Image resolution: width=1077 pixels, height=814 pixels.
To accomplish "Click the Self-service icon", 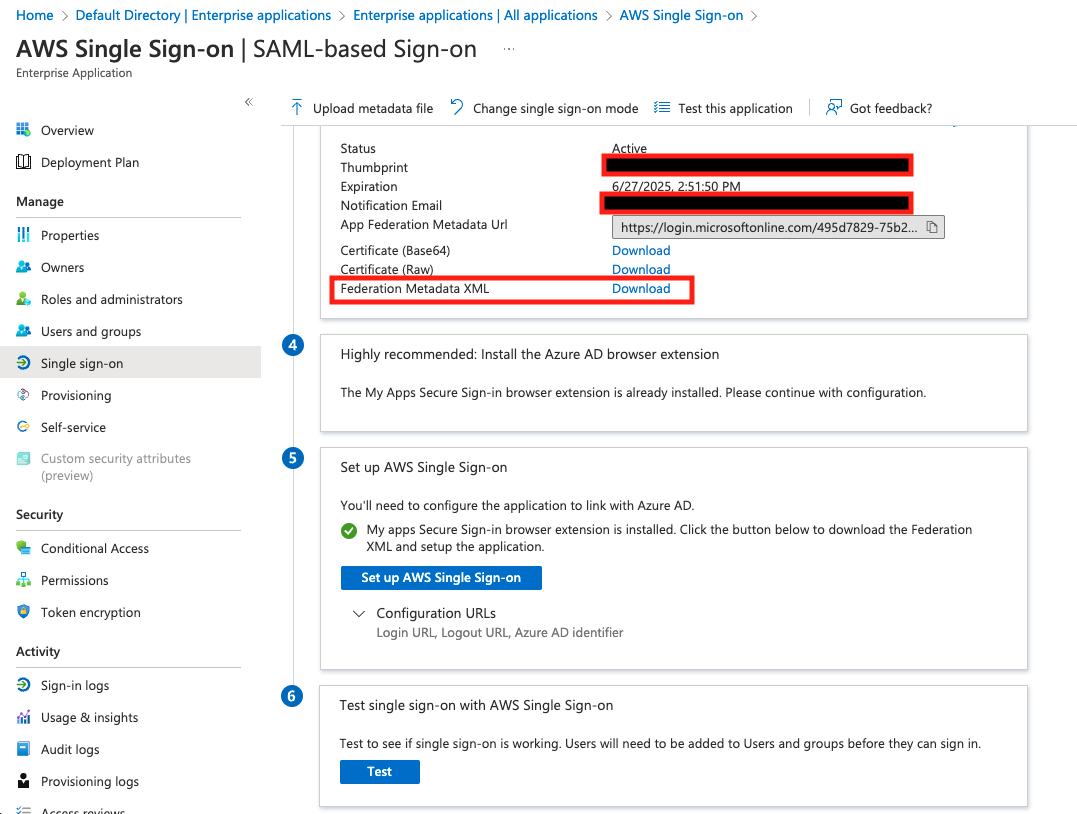I will [x=23, y=427].
